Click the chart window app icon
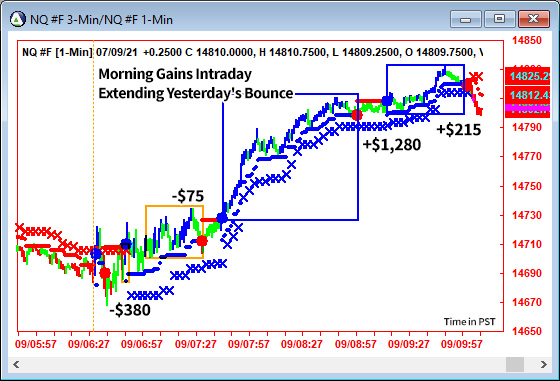 [18, 19]
